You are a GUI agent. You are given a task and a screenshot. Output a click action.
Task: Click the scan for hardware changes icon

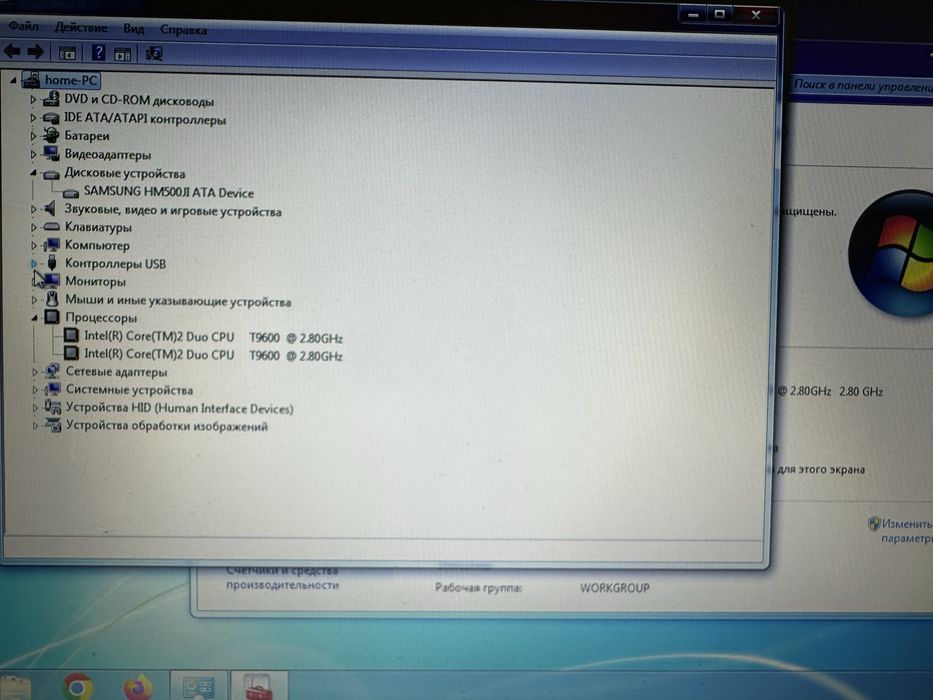(x=154, y=54)
